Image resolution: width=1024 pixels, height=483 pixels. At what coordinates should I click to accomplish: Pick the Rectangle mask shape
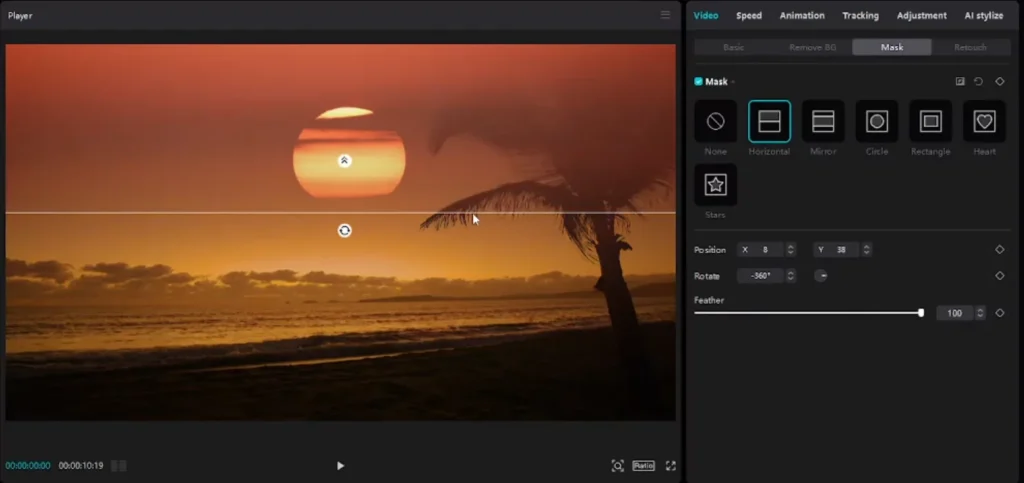[930, 121]
